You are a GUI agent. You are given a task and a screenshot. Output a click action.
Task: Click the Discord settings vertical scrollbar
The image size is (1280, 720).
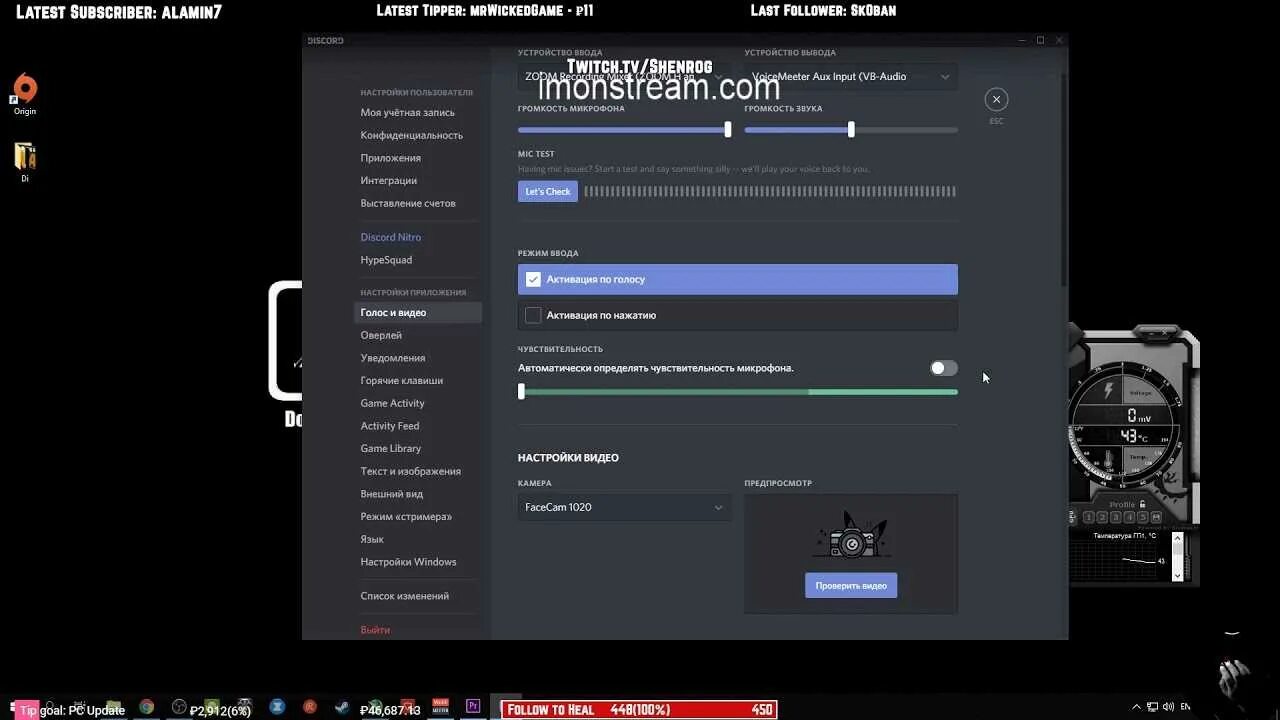coord(1064,180)
